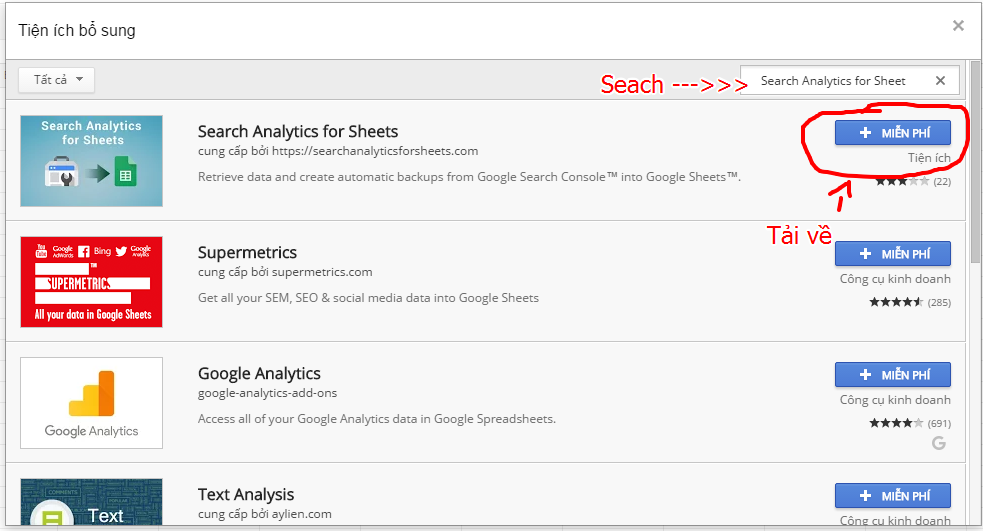
Task: Install Text Analysis with its MIỄN PHÍ button
Action: [893, 496]
